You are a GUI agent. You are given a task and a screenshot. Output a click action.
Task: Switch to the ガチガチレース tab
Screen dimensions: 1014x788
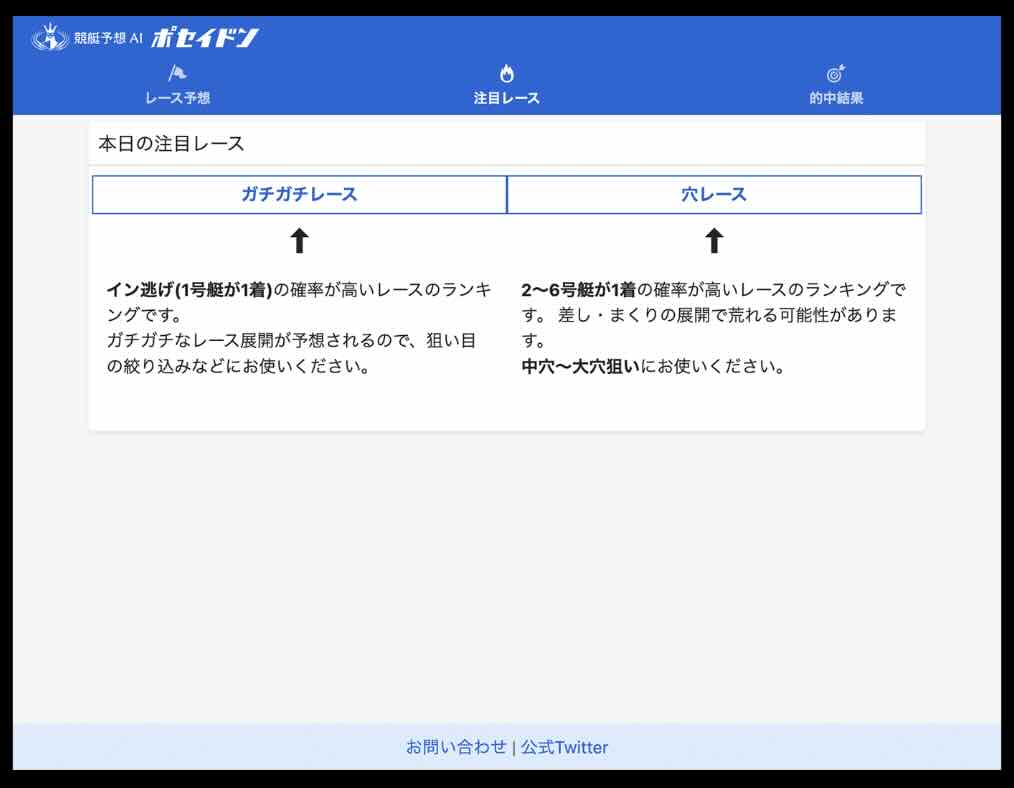pyautogui.click(x=299, y=194)
